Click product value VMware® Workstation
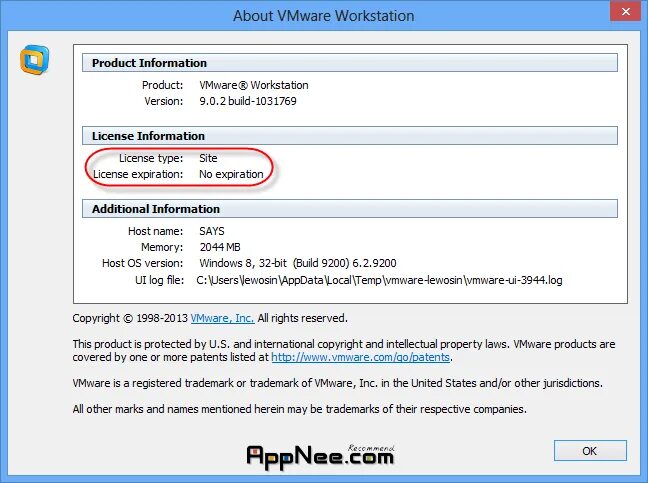 (x=254, y=85)
